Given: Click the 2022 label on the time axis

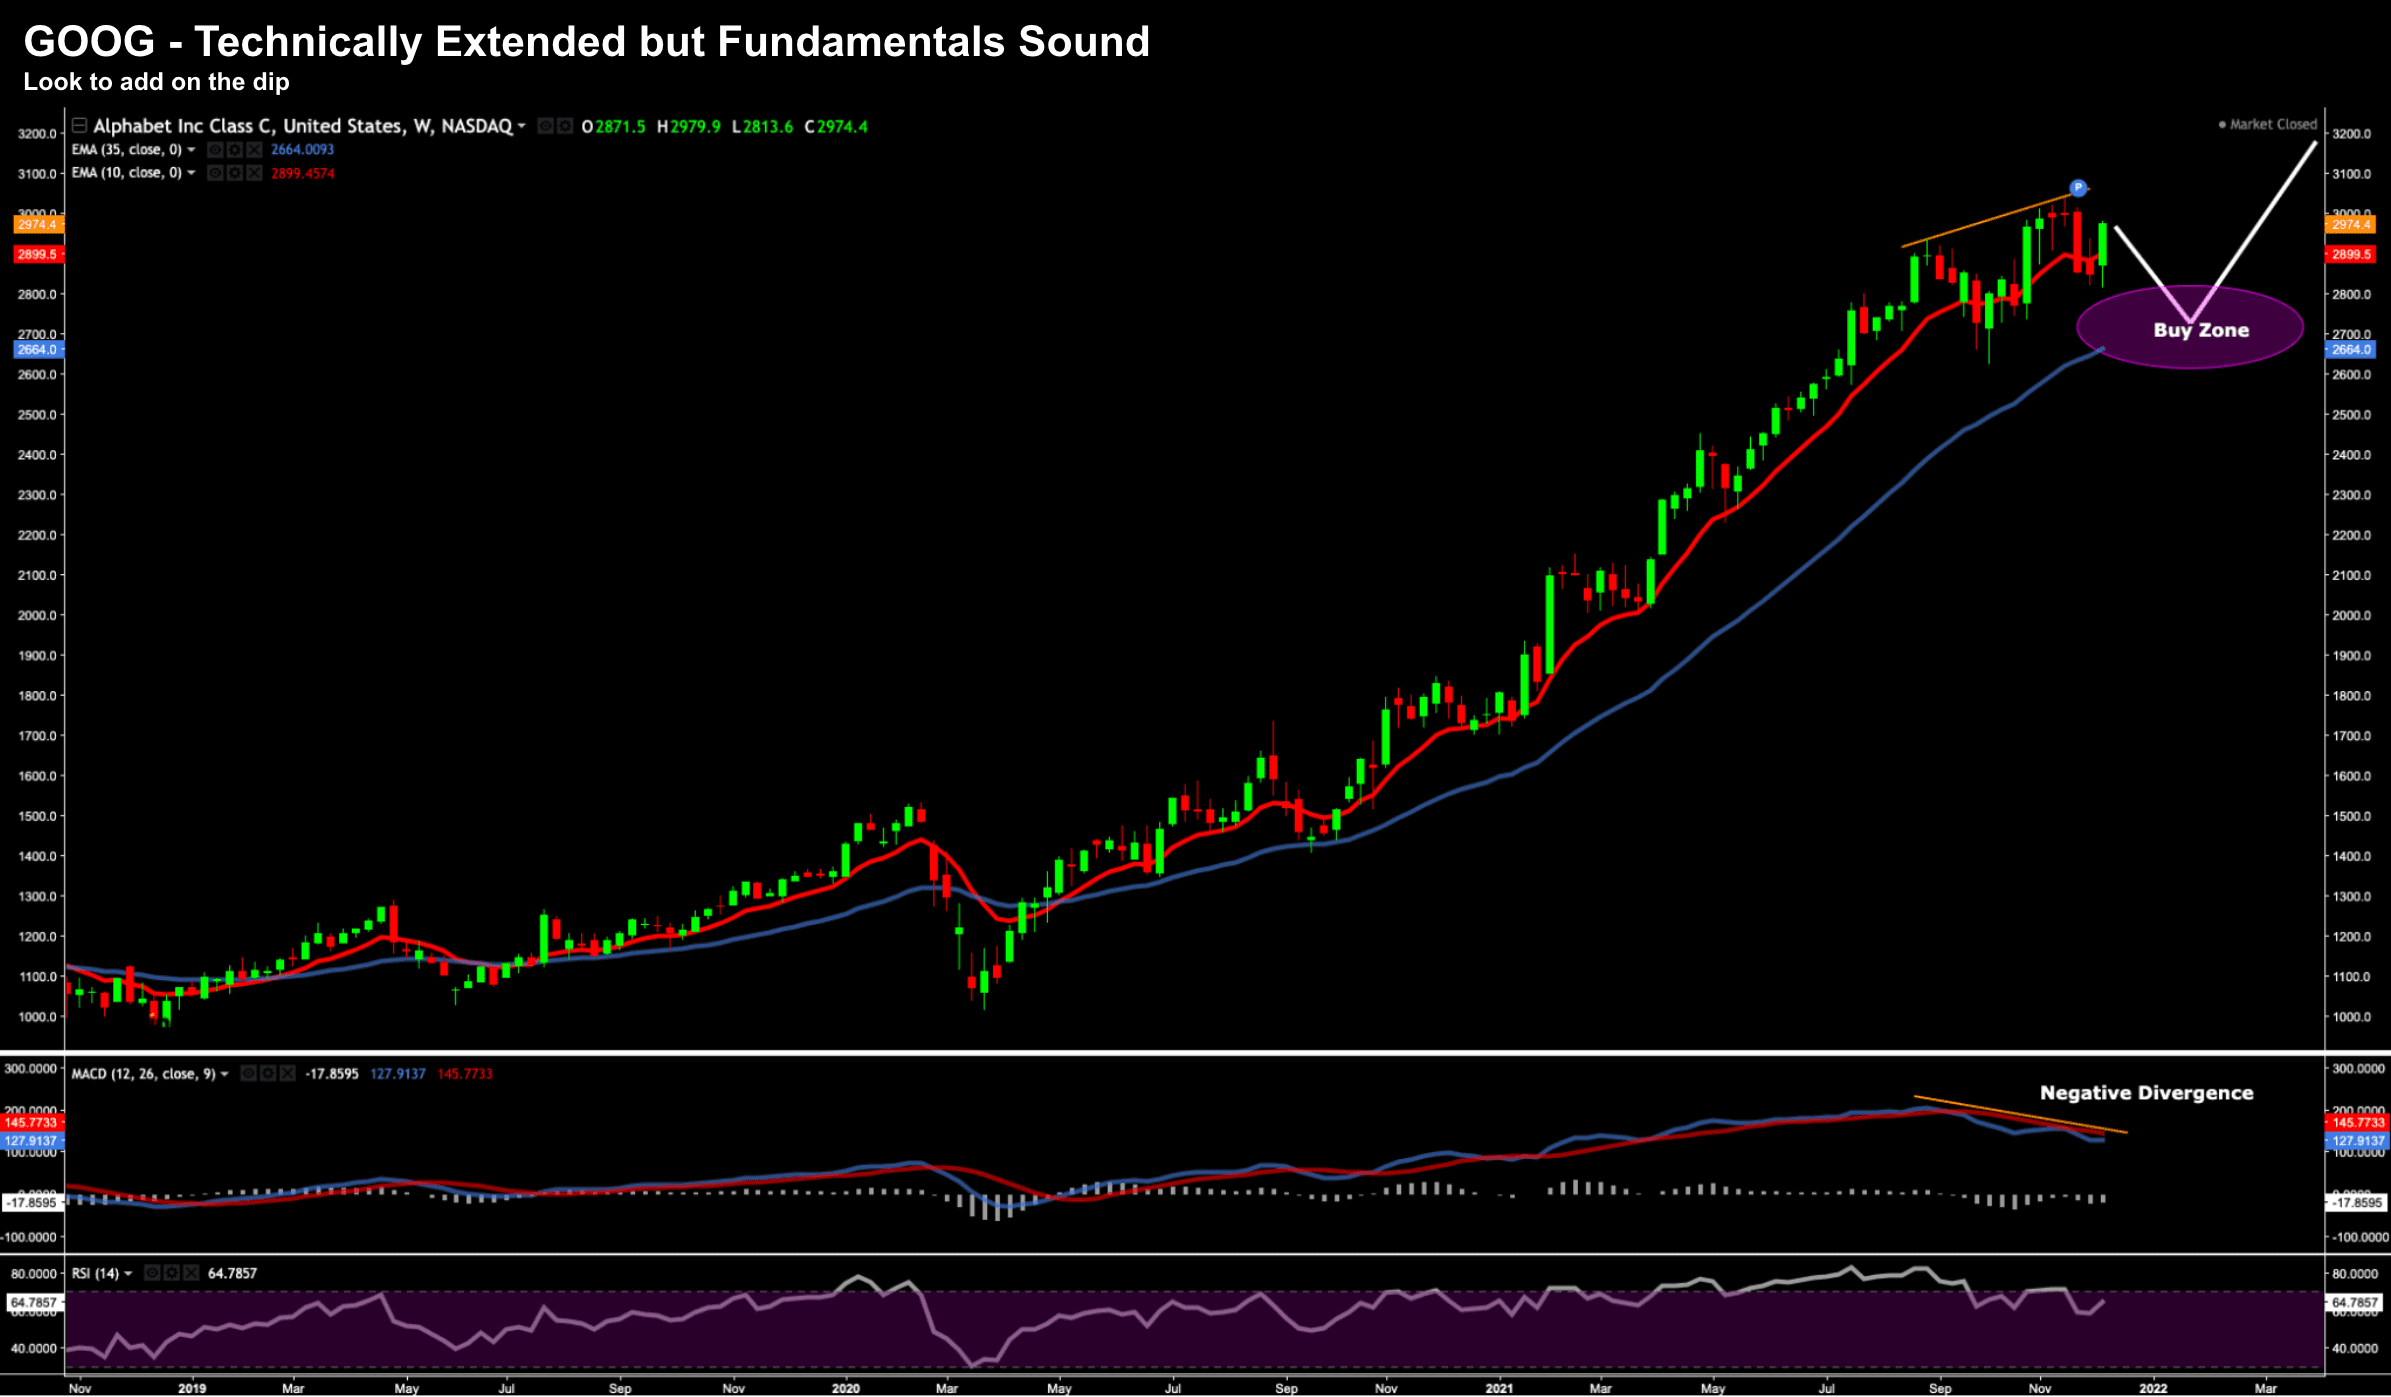Looking at the screenshot, I should click(x=2153, y=1388).
